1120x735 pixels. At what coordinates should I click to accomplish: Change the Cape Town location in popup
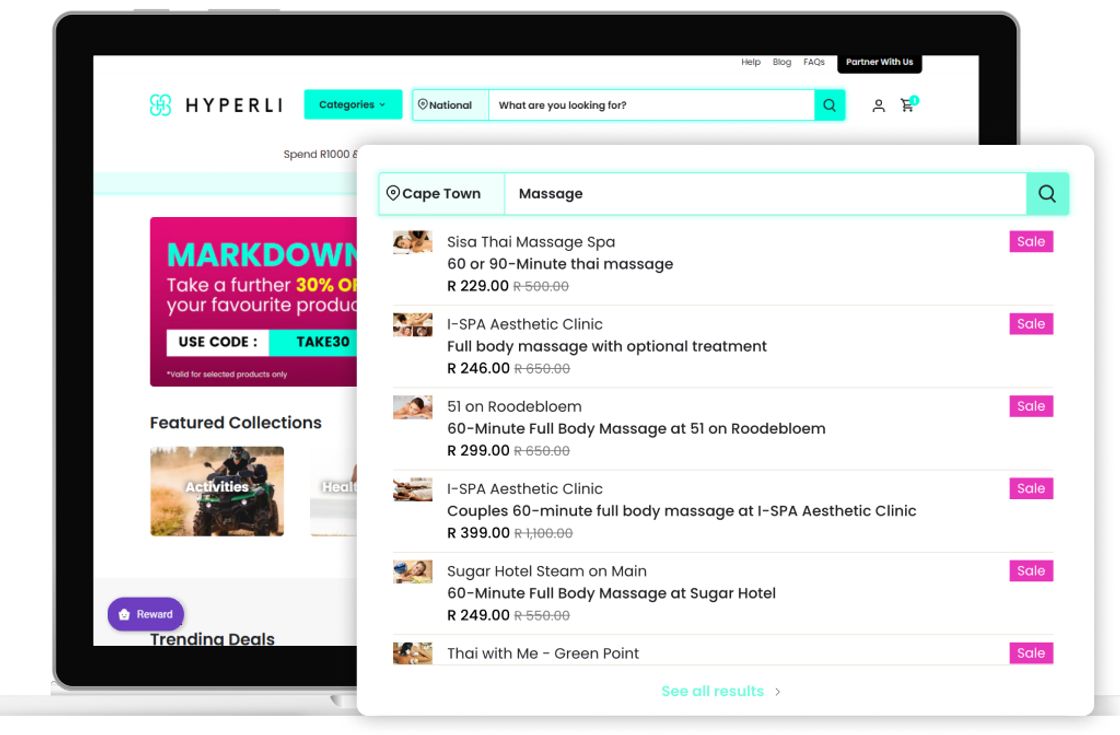point(441,194)
